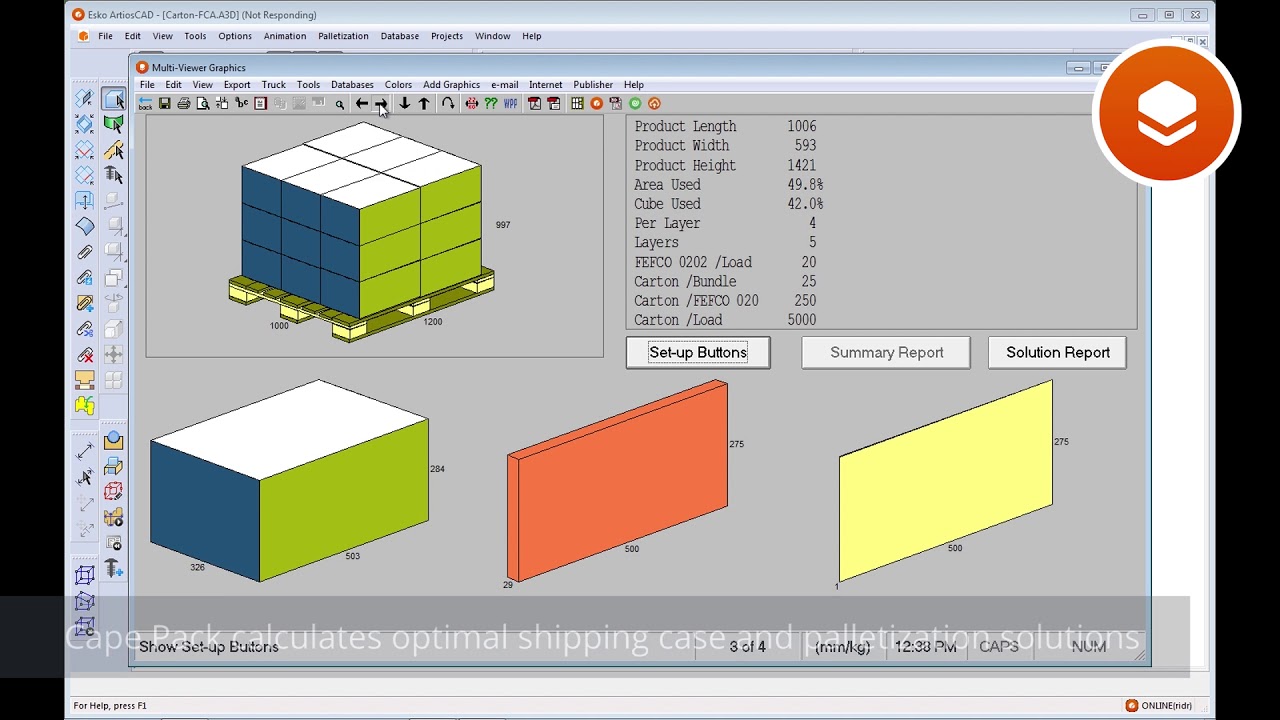
Task: Open the Databases menu in Multi-Viewer
Action: pyautogui.click(x=352, y=85)
